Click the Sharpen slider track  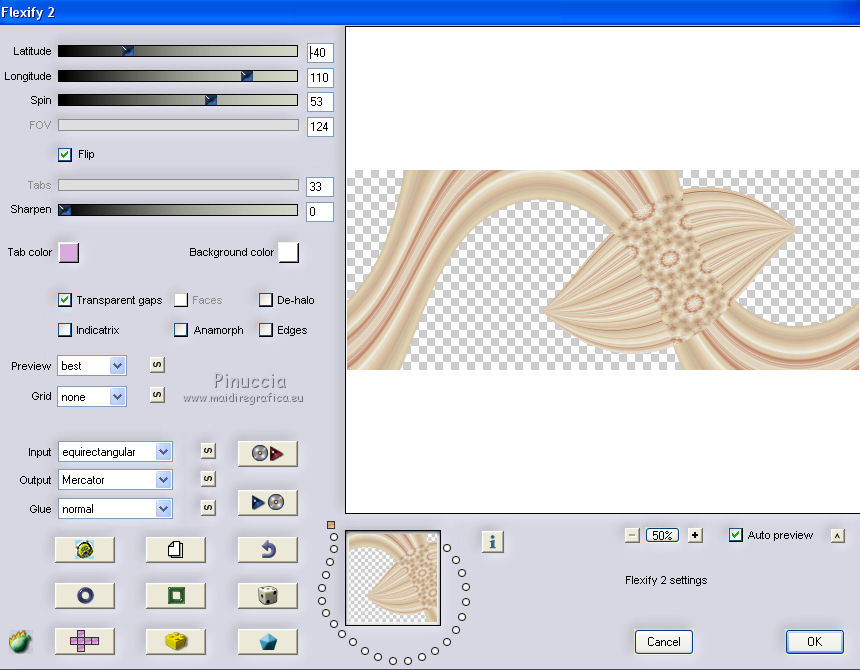[x=178, y=209]
